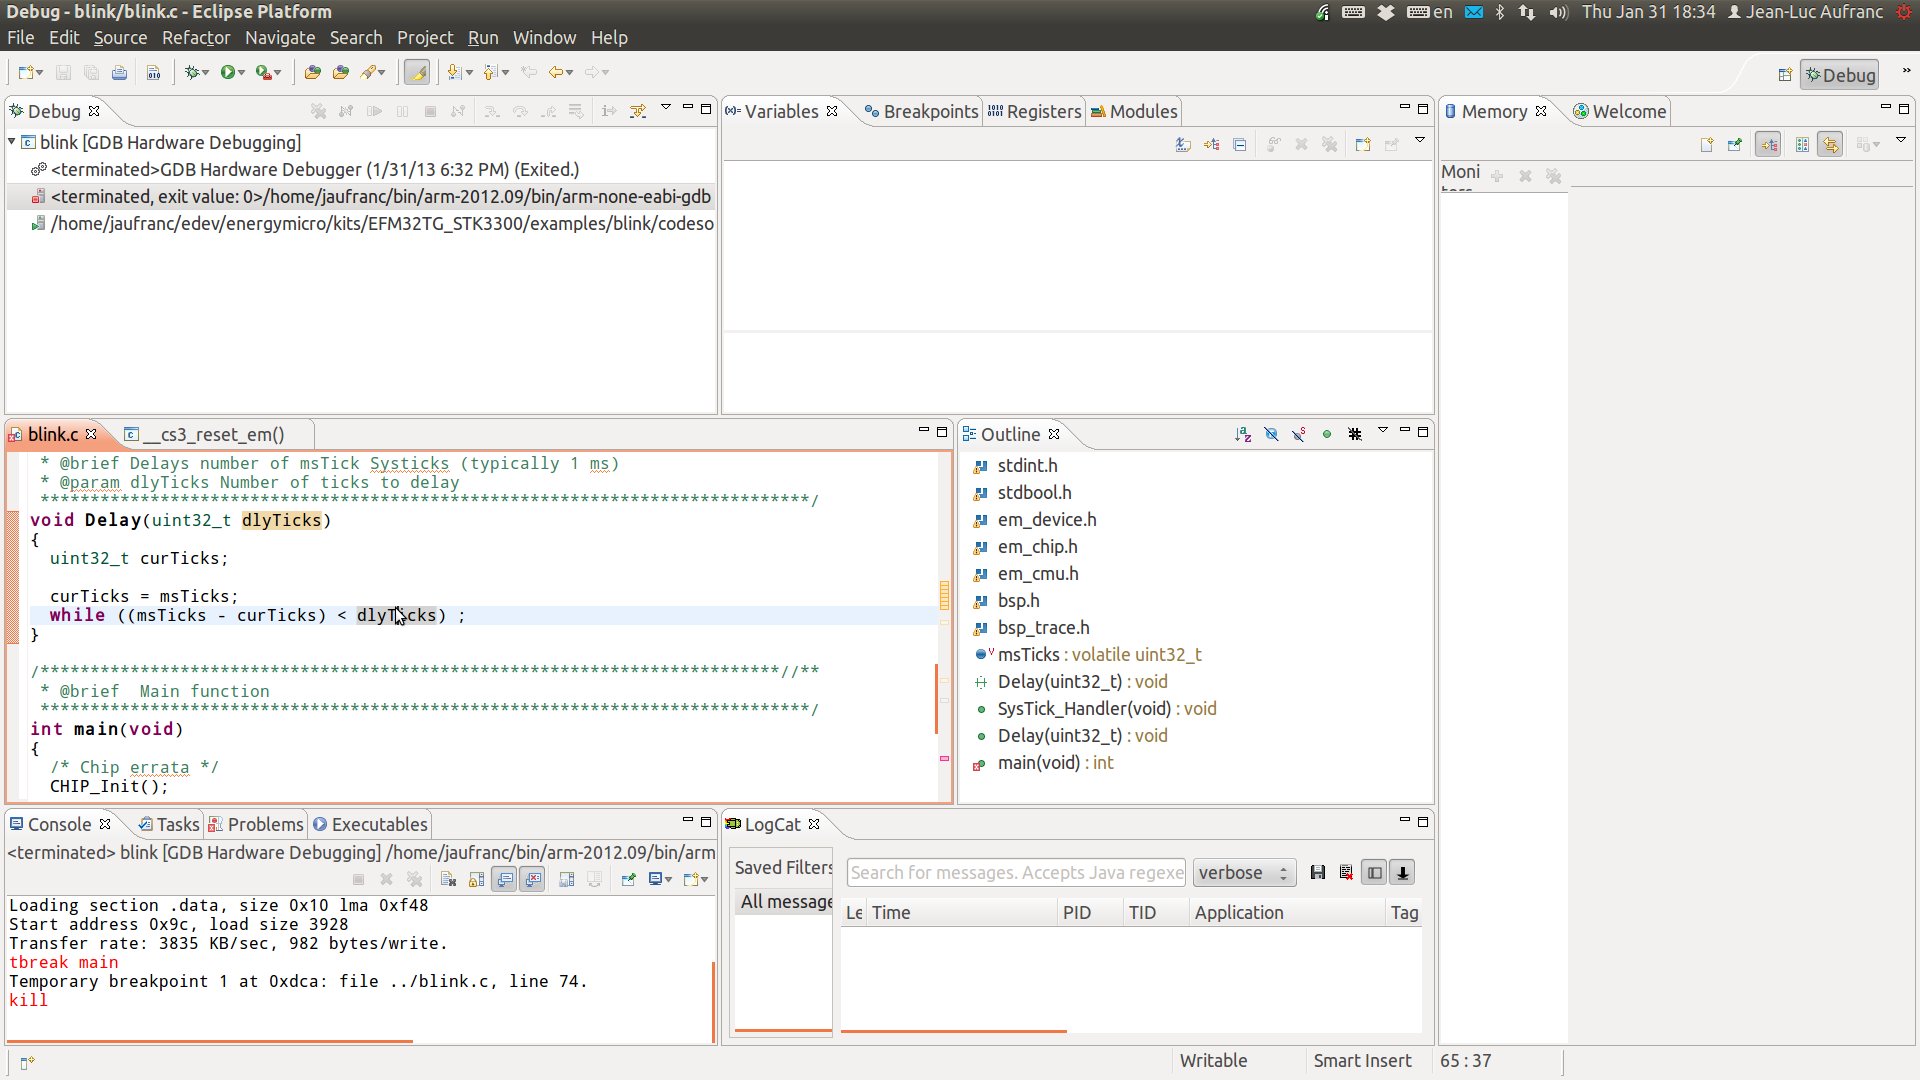Click Pin Console icon

[628, 880]
